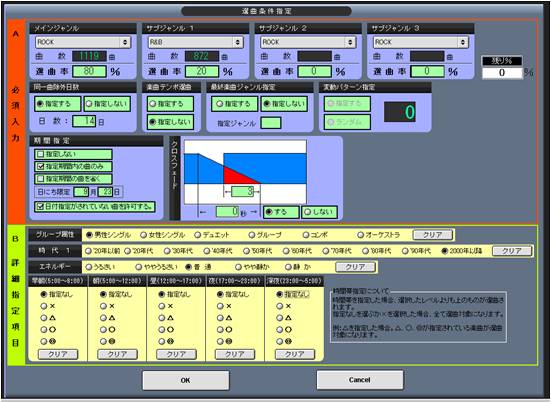Click the day field showing 23

105,192
